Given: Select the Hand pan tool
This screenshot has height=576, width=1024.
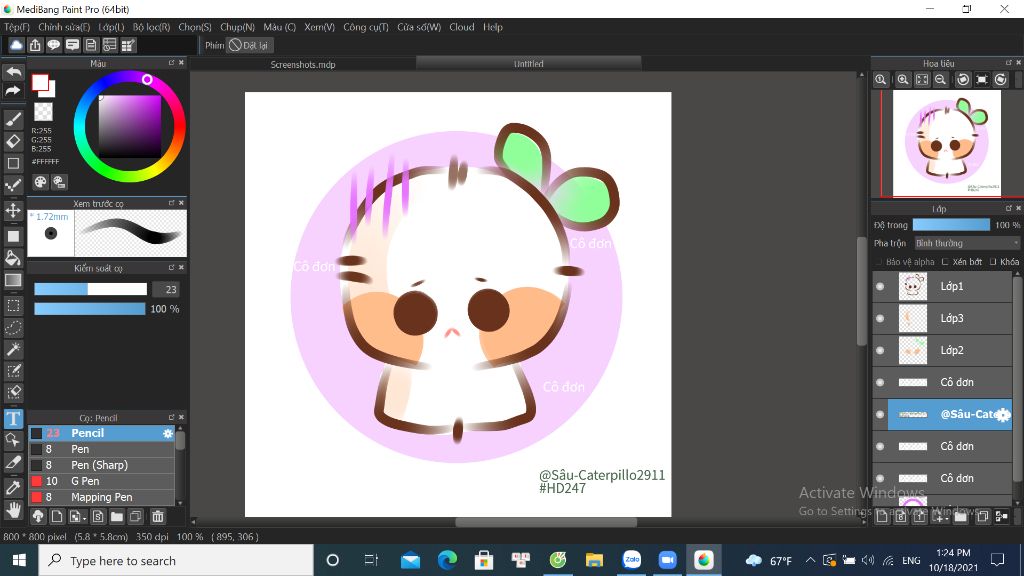Looking at the screenshot, I should click(x=13, y=509).
